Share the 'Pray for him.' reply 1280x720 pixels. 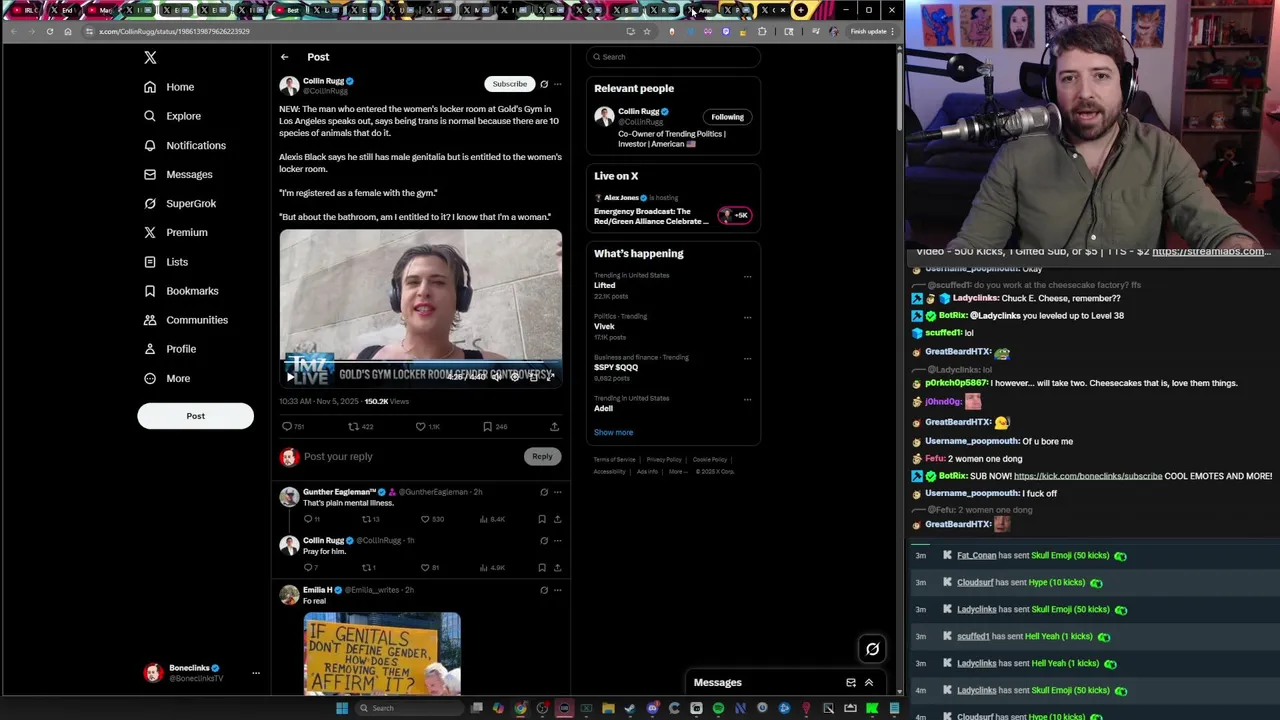(x=557, y=568)
